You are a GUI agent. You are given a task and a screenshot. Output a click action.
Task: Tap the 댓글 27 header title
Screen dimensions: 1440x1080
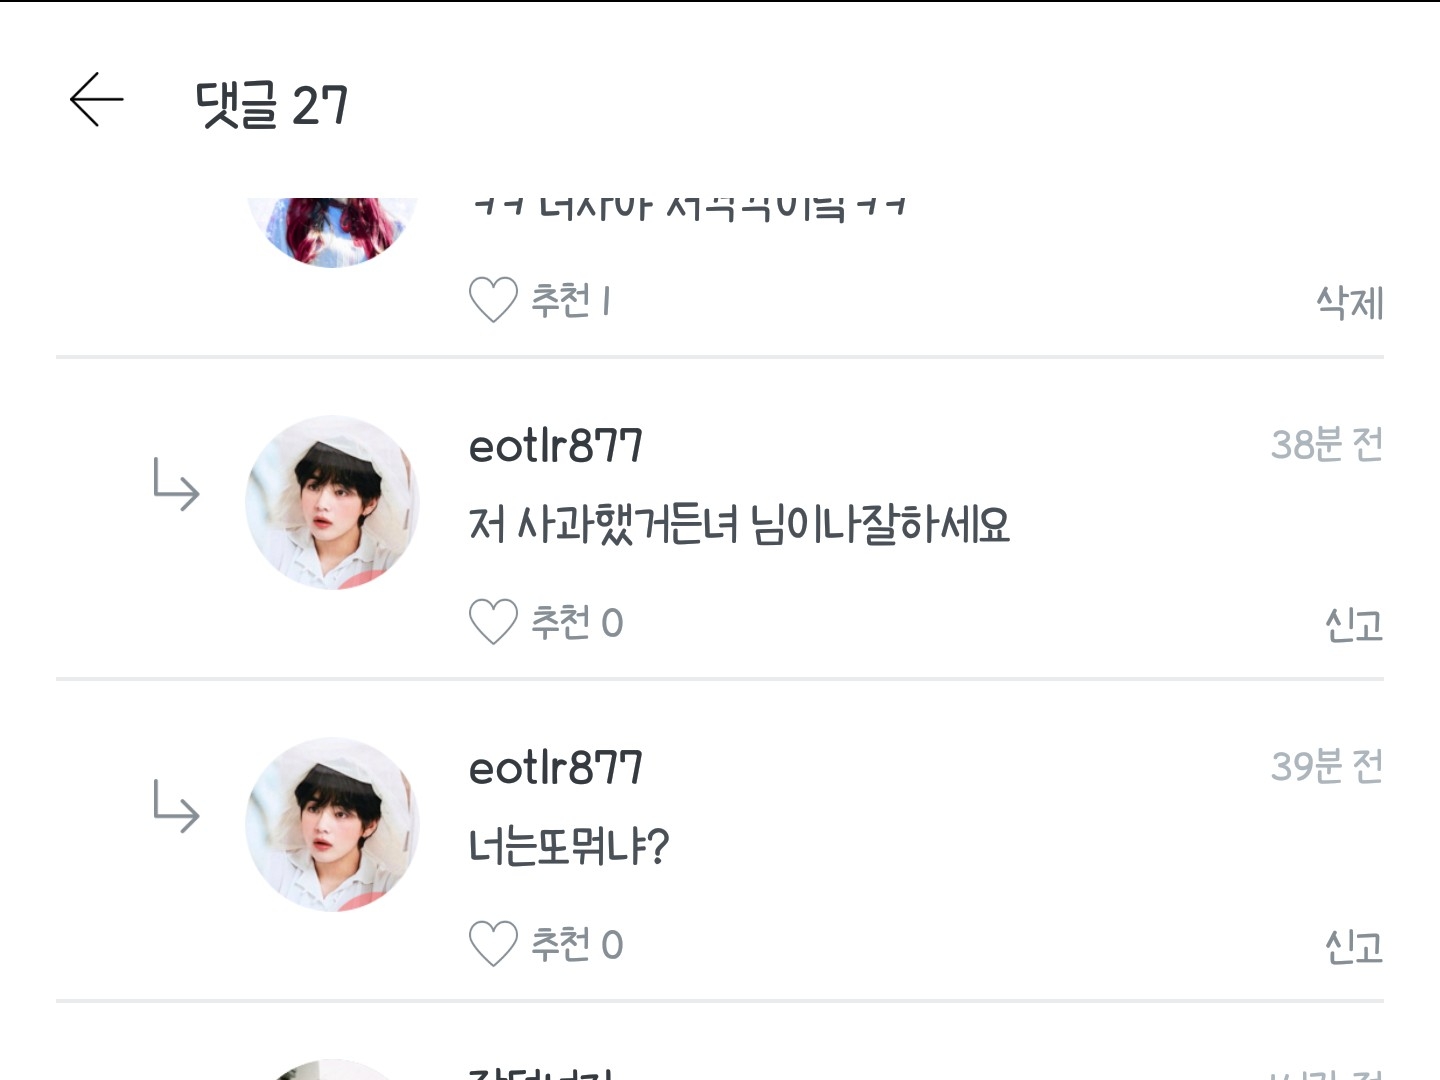click(272, 104)
